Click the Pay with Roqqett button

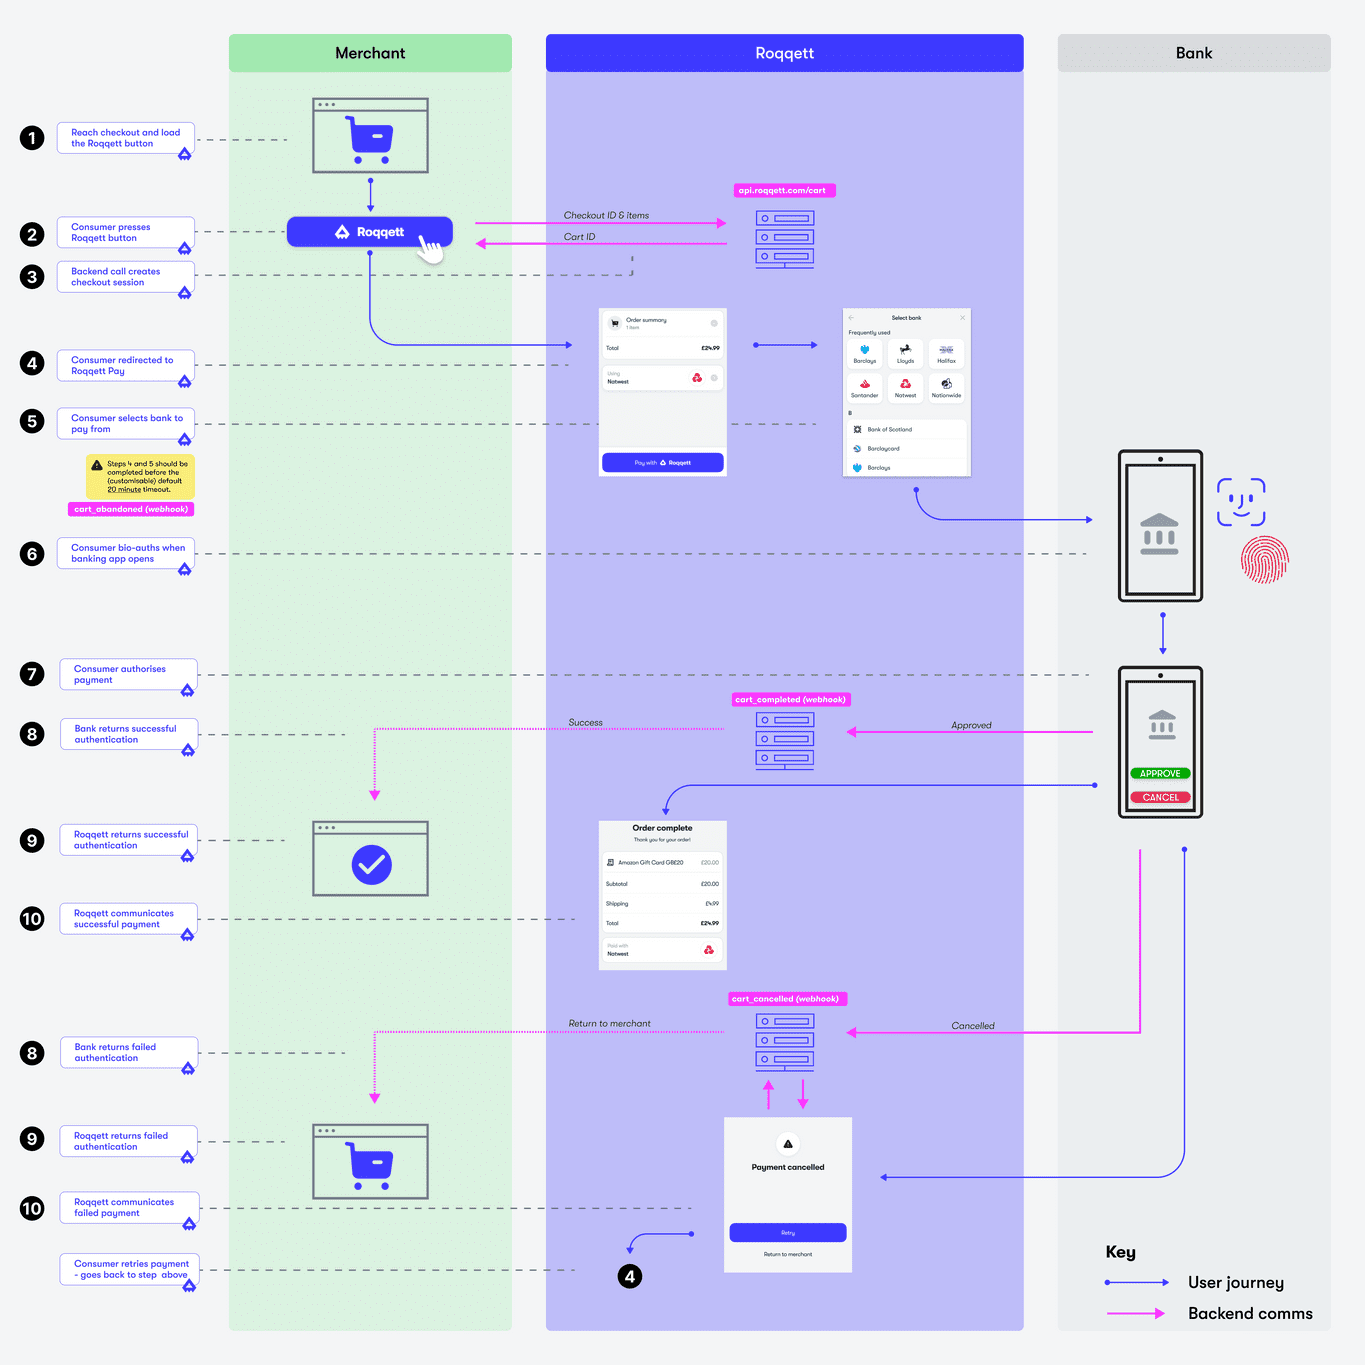[663, 462]
